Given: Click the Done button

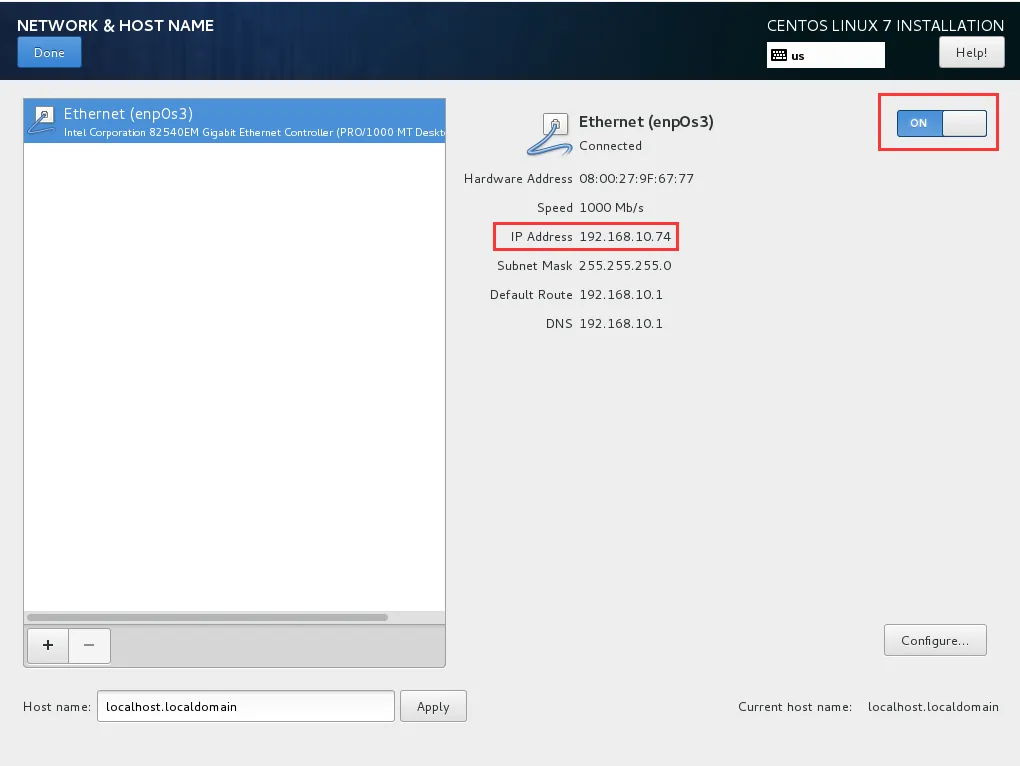Looking at the screenshot, I should click(x=49, y=53).
